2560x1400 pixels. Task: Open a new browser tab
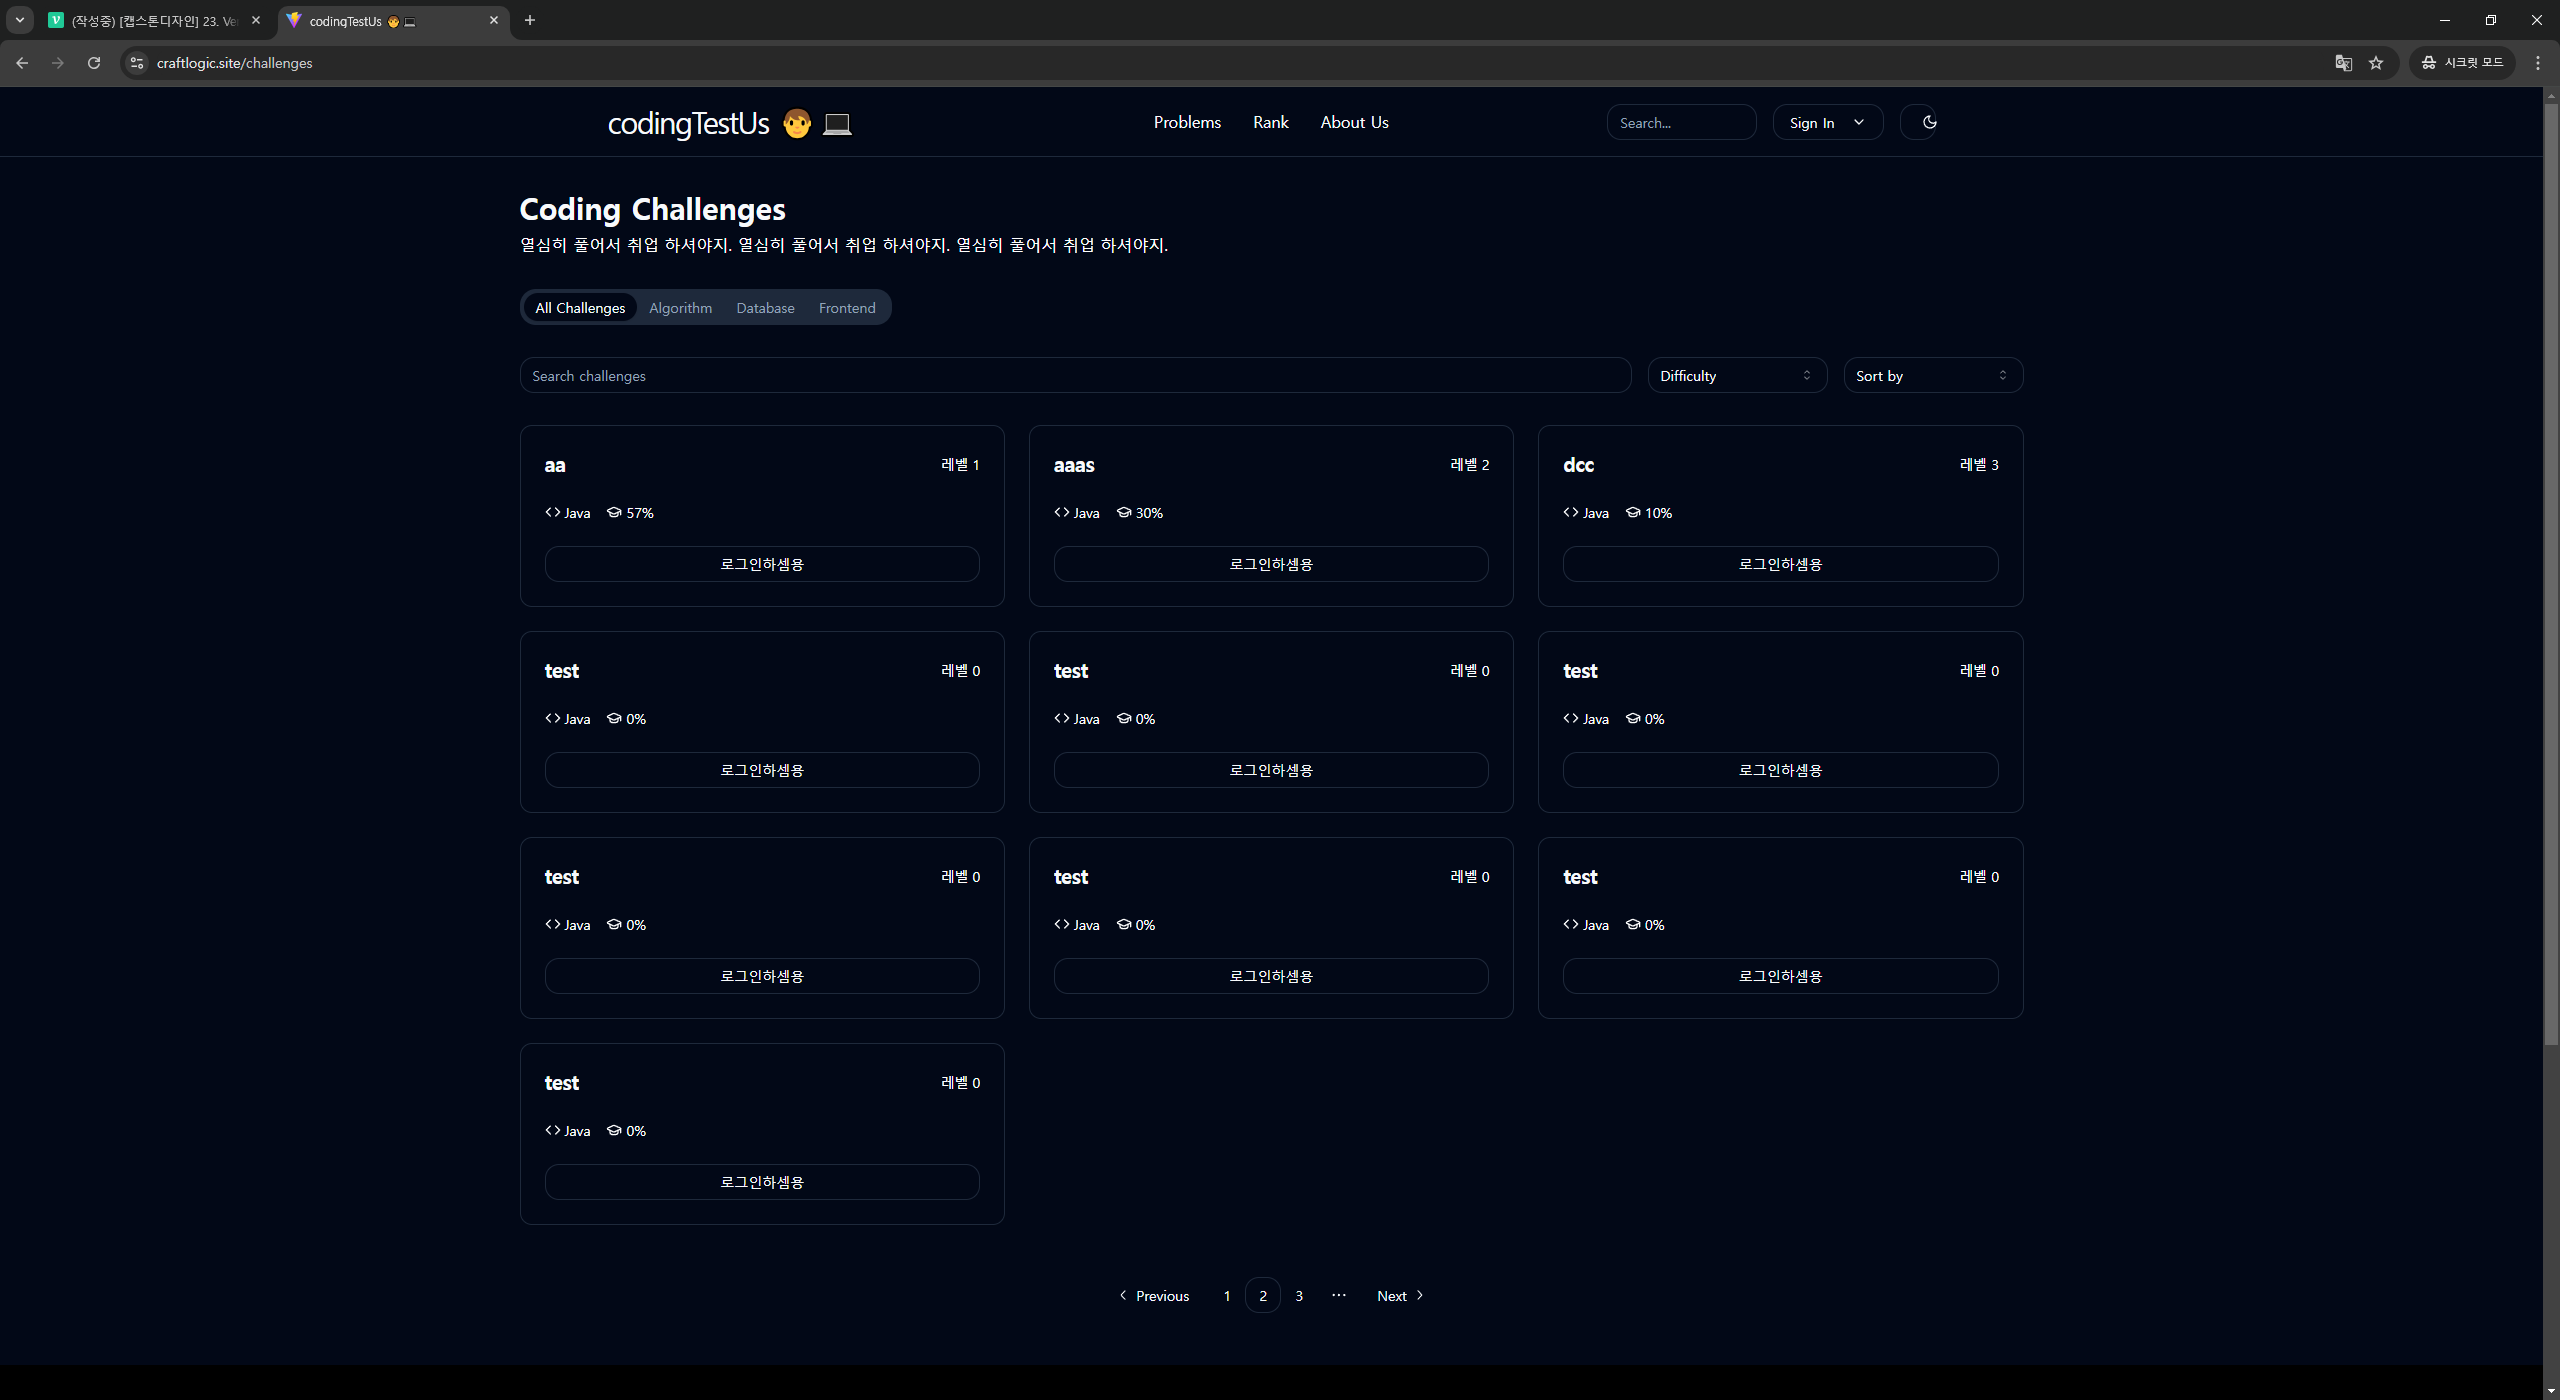530,20
